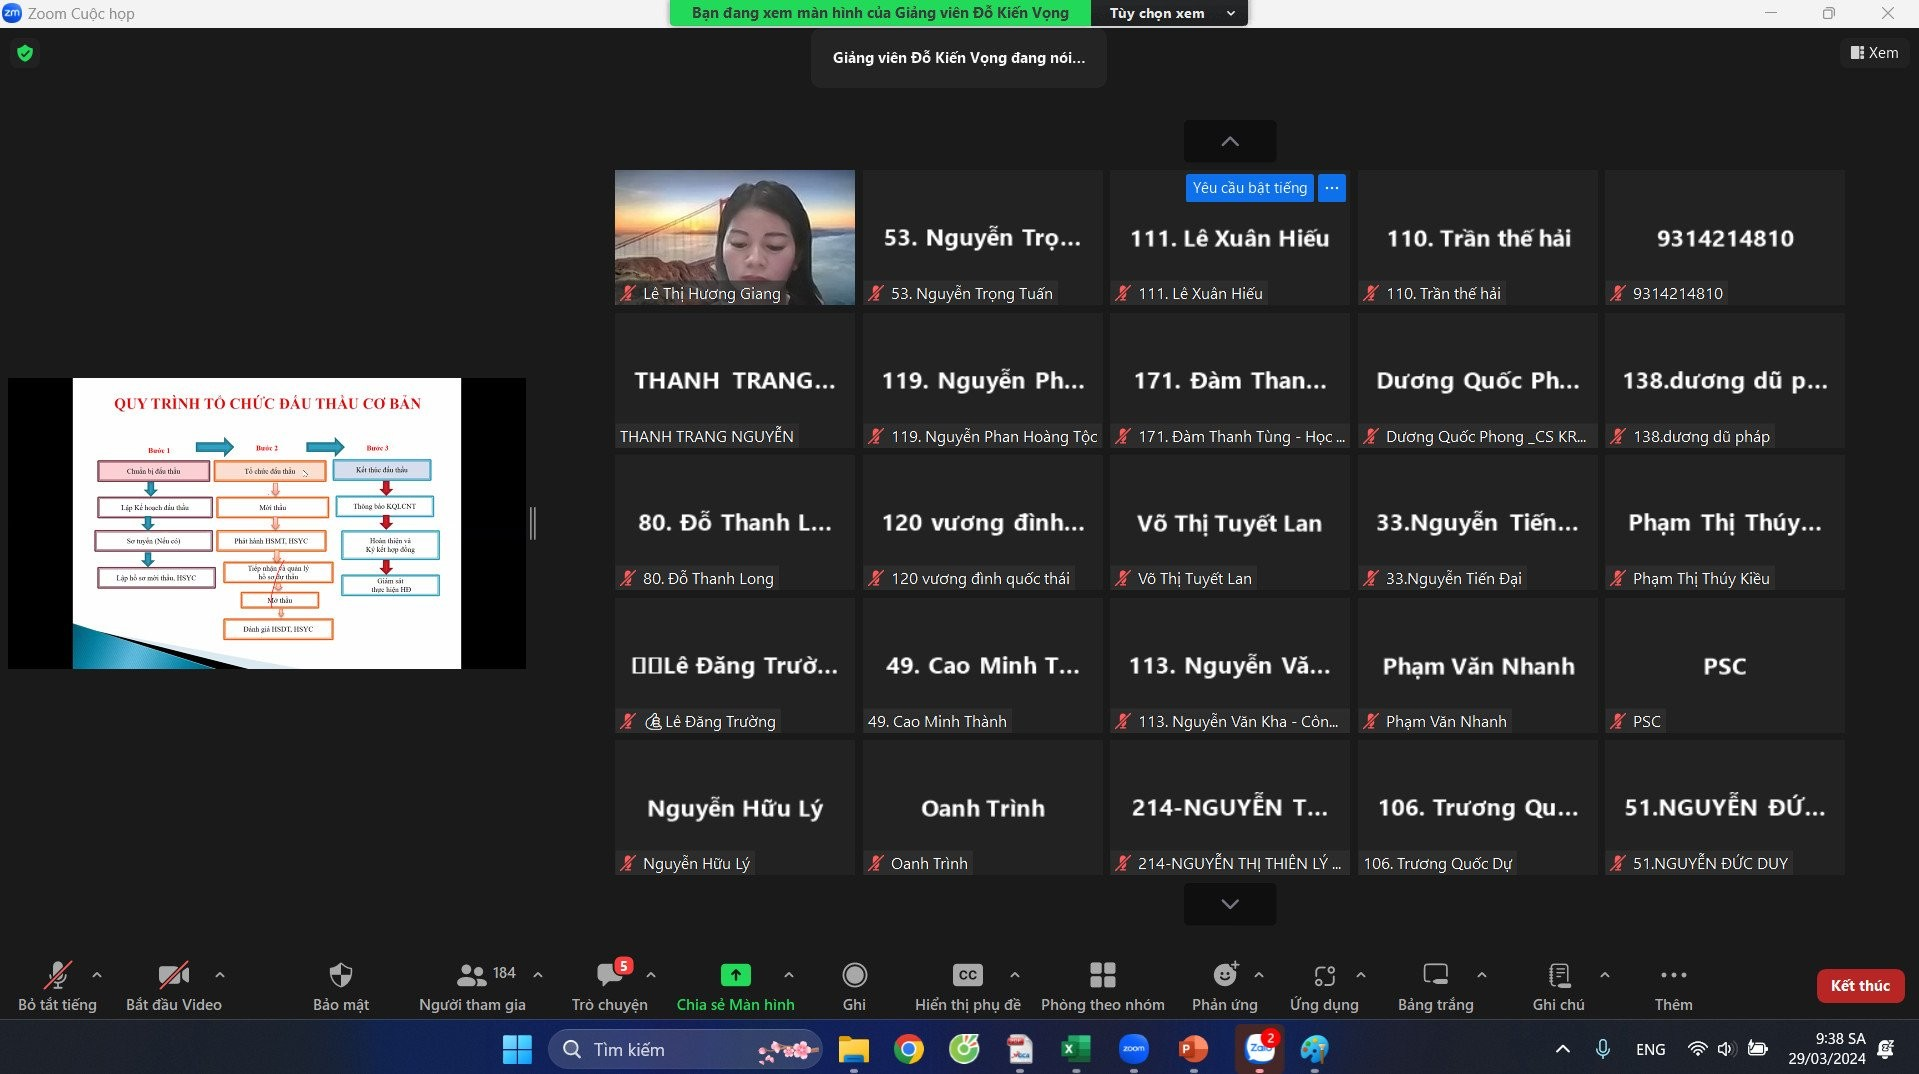Image resolution: width=1919 pixels, height=1074 pixels.
Task: Toggle captions with Hiển thị phụ đề
Action: tap(967, 976)
